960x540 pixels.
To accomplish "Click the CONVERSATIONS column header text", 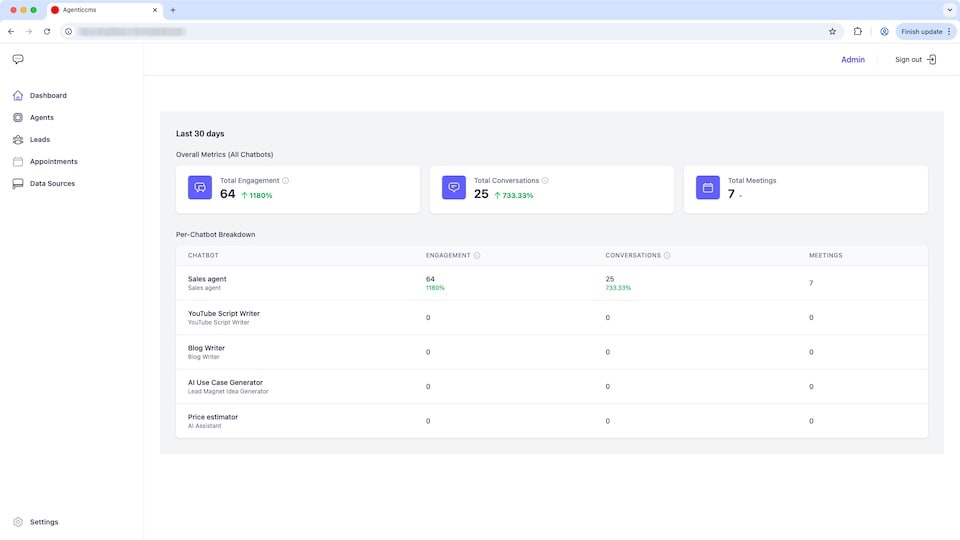I will point(633,255).
